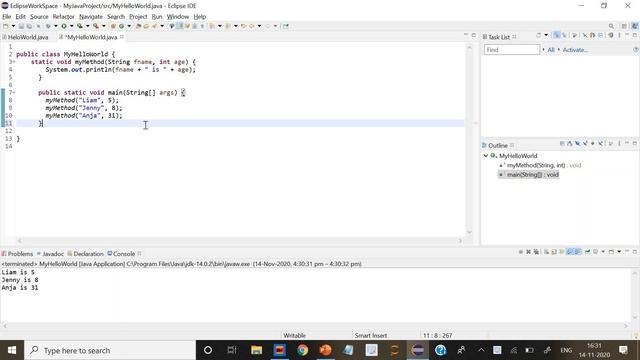This screenshot has width=640, height=360.
Task: Click the Windows Start button
Action: tap(12, 350)
